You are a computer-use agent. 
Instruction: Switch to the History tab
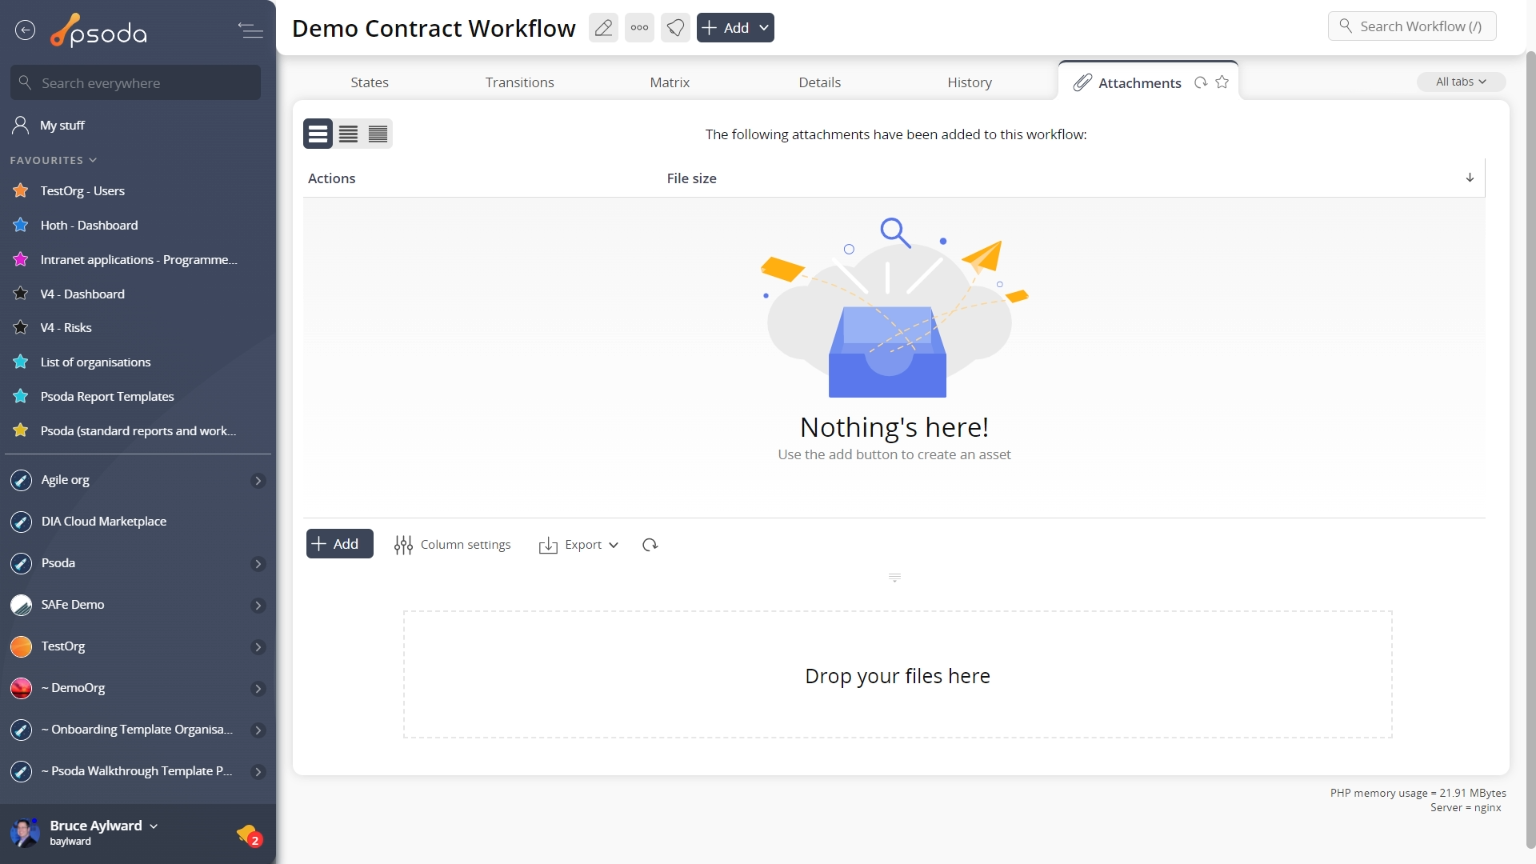coord(969,82)
